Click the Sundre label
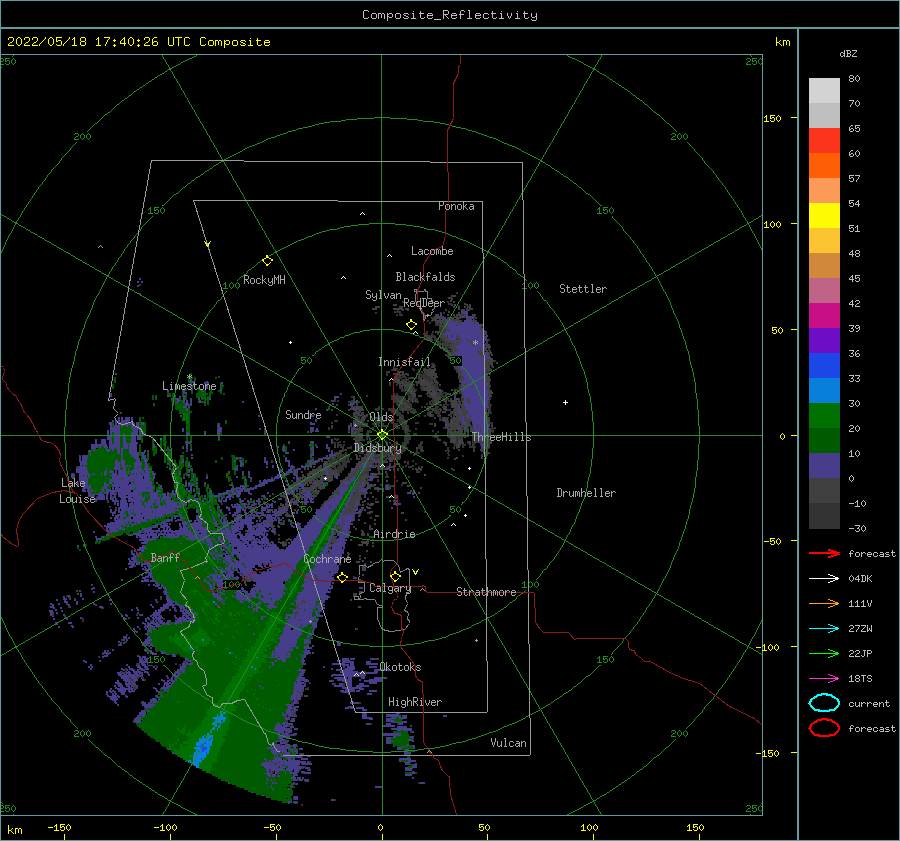This screenshot has height=841, width=900. click(x=303, y=415)
